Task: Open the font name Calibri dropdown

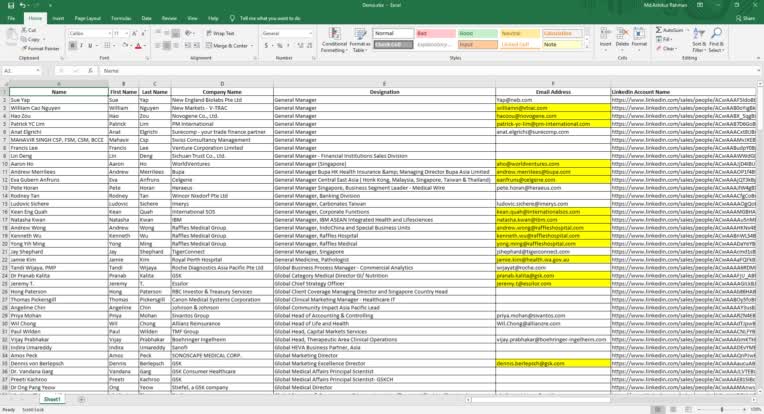Action: click(x=109, y=34)
